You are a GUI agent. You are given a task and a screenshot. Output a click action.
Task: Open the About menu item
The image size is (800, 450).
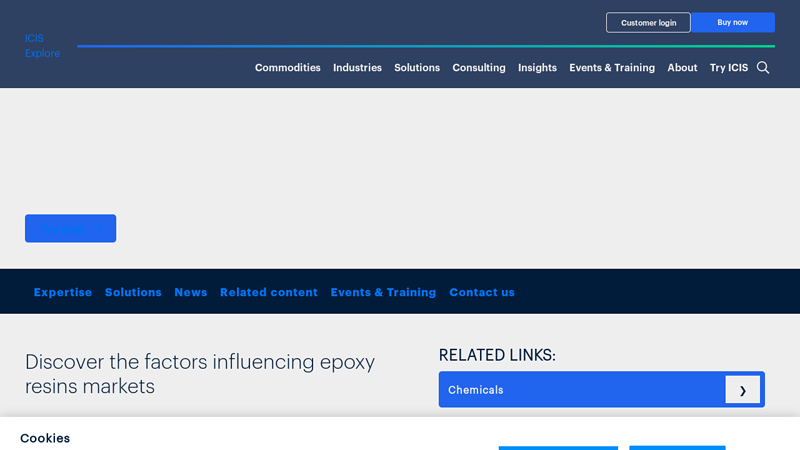point(682,68)
